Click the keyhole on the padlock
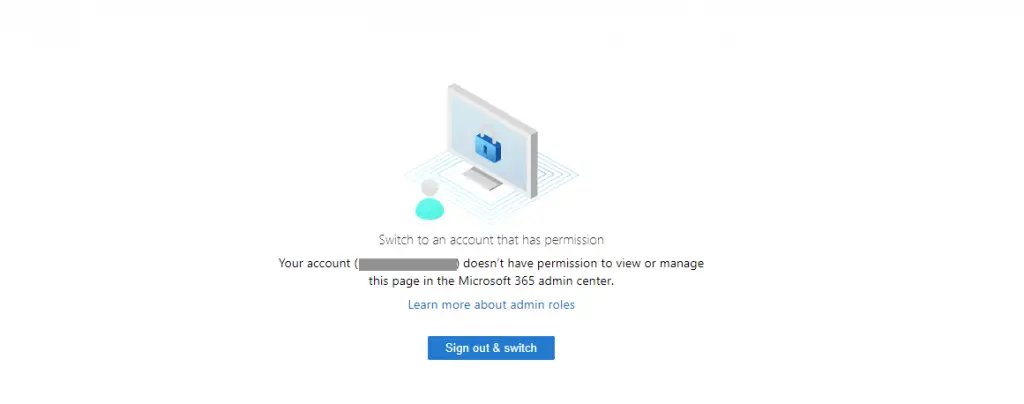This screenshot has height=404, width=1024. click(485, 149)
